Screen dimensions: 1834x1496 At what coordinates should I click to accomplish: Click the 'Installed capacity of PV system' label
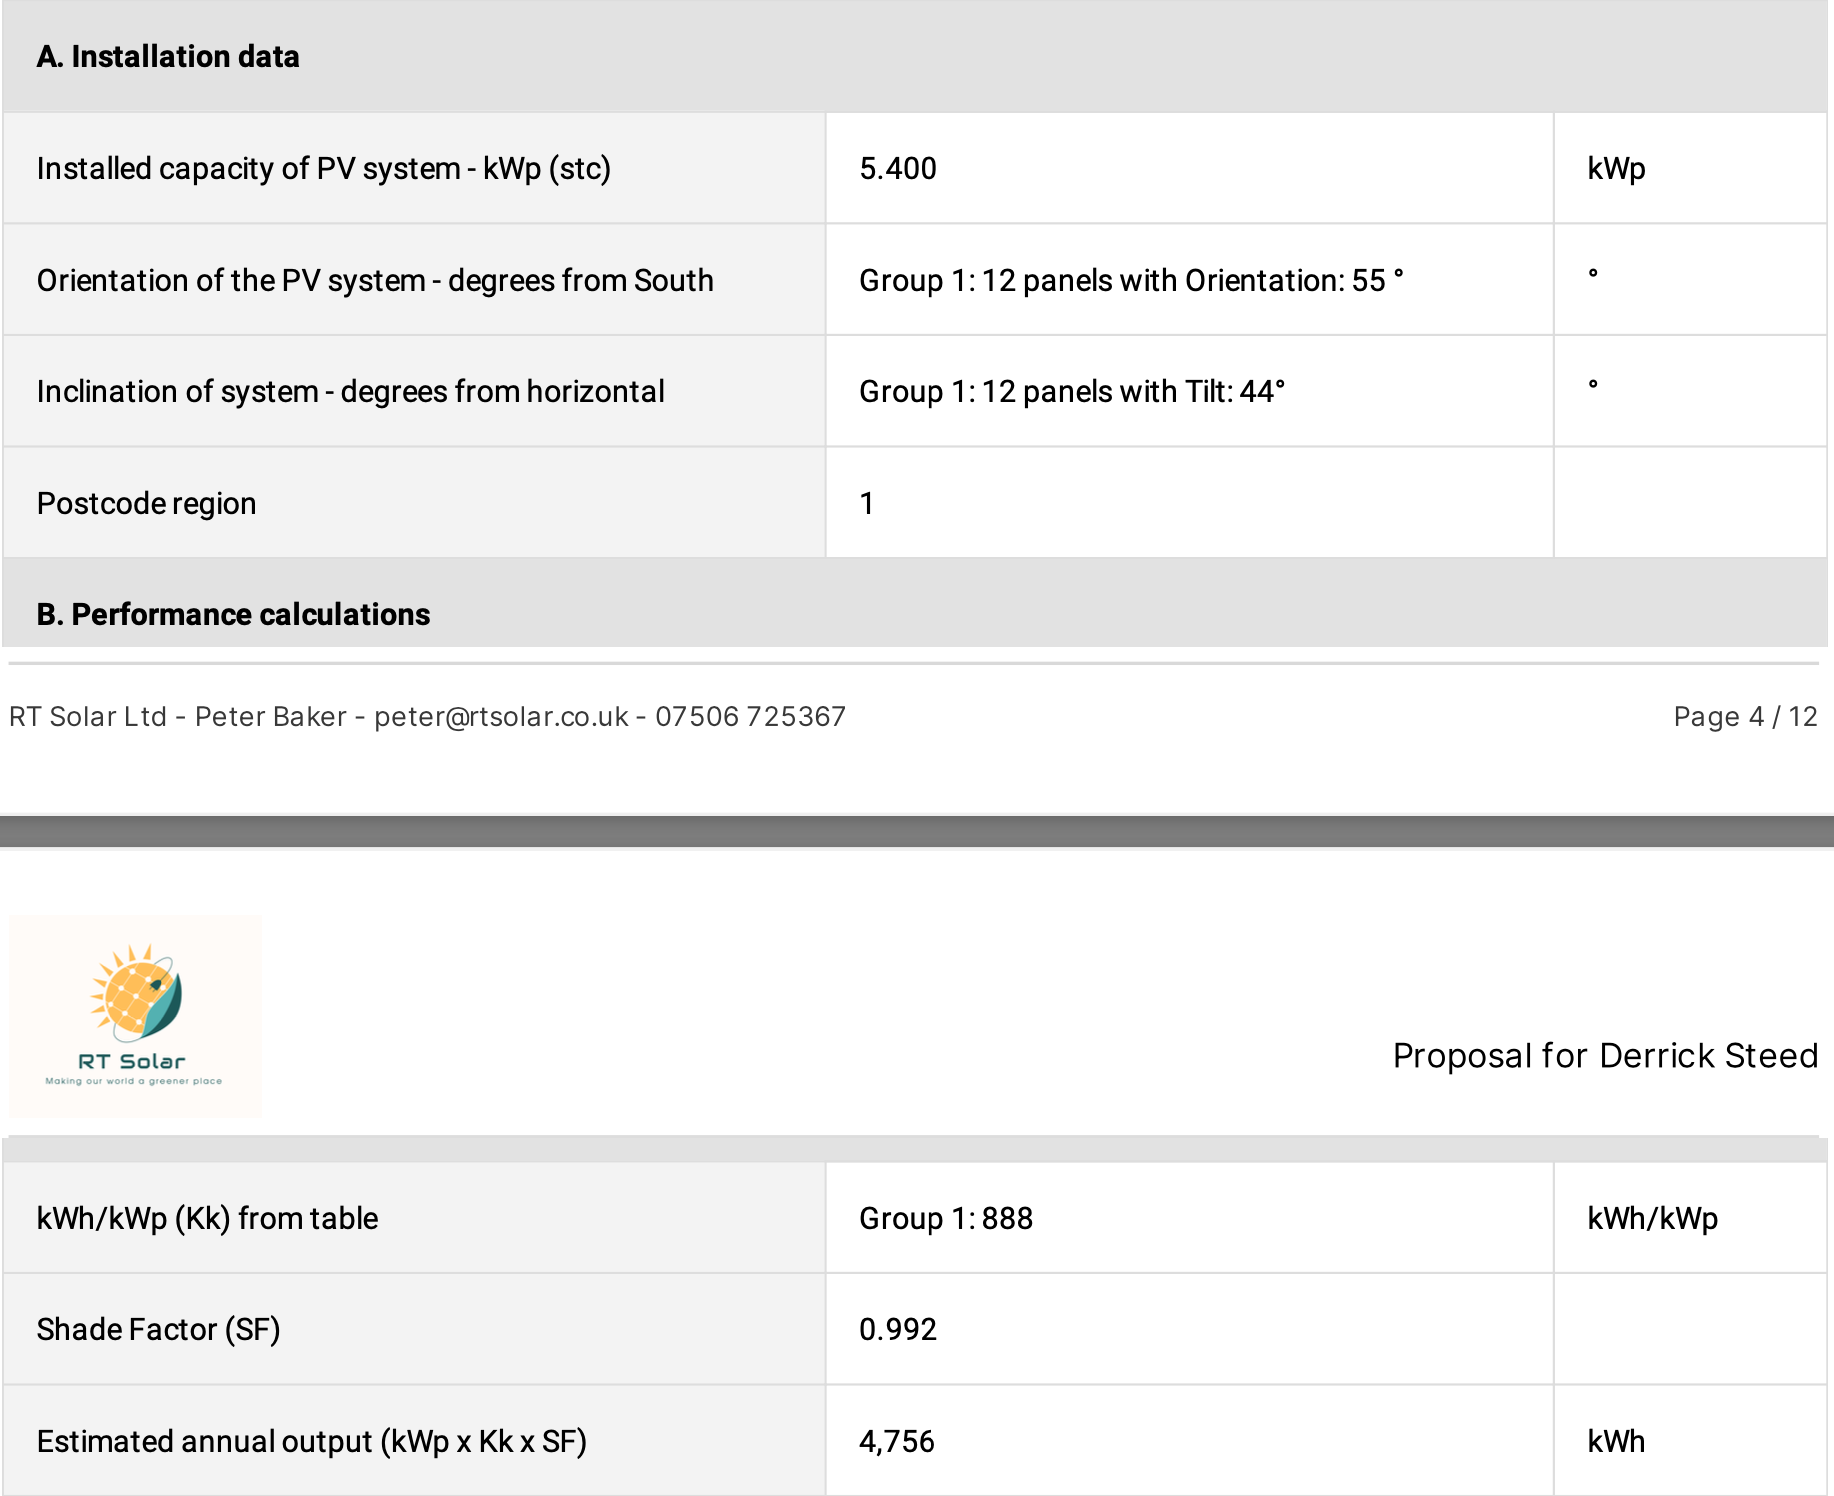point(323,169)
